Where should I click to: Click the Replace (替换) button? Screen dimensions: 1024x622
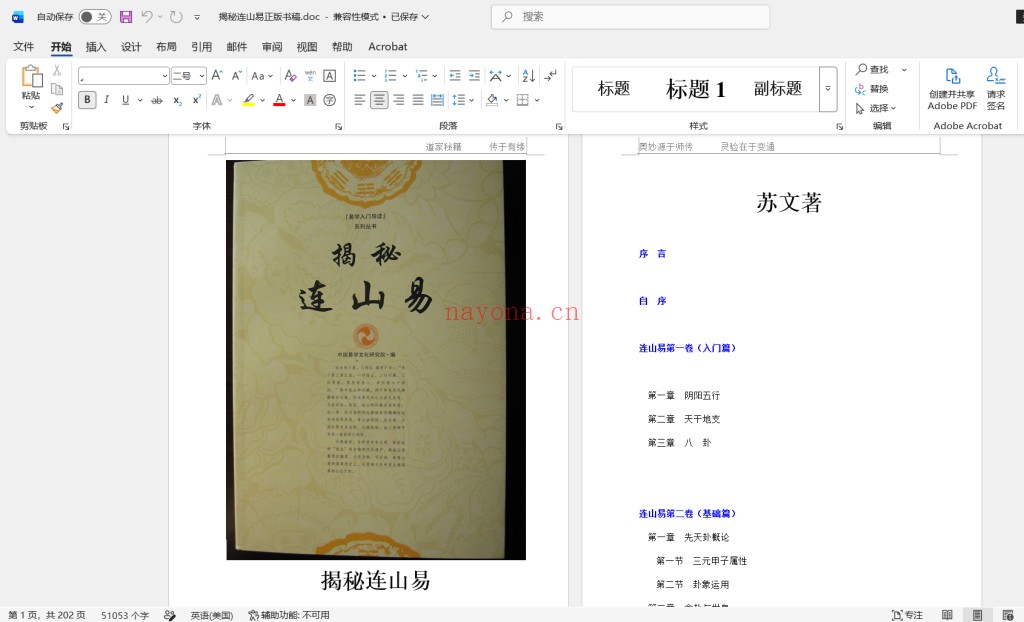coord(872,89)
